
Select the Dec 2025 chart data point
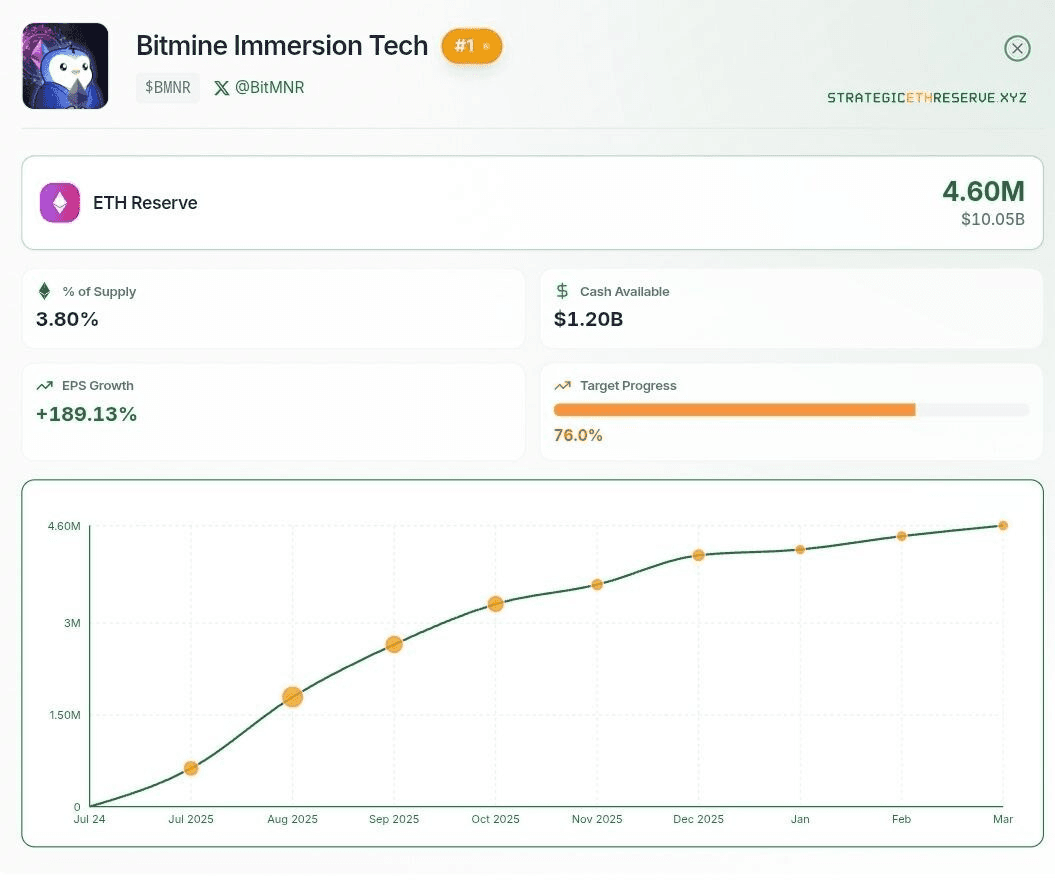698,555
